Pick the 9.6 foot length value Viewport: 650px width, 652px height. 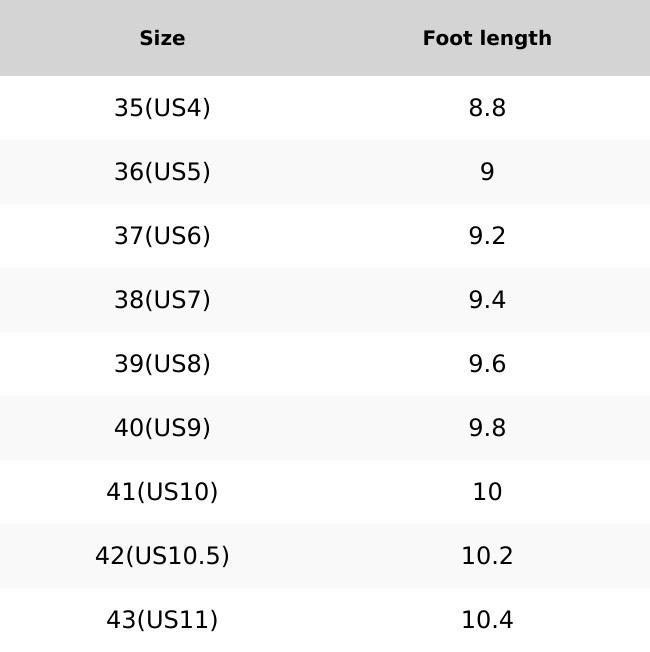487,364
